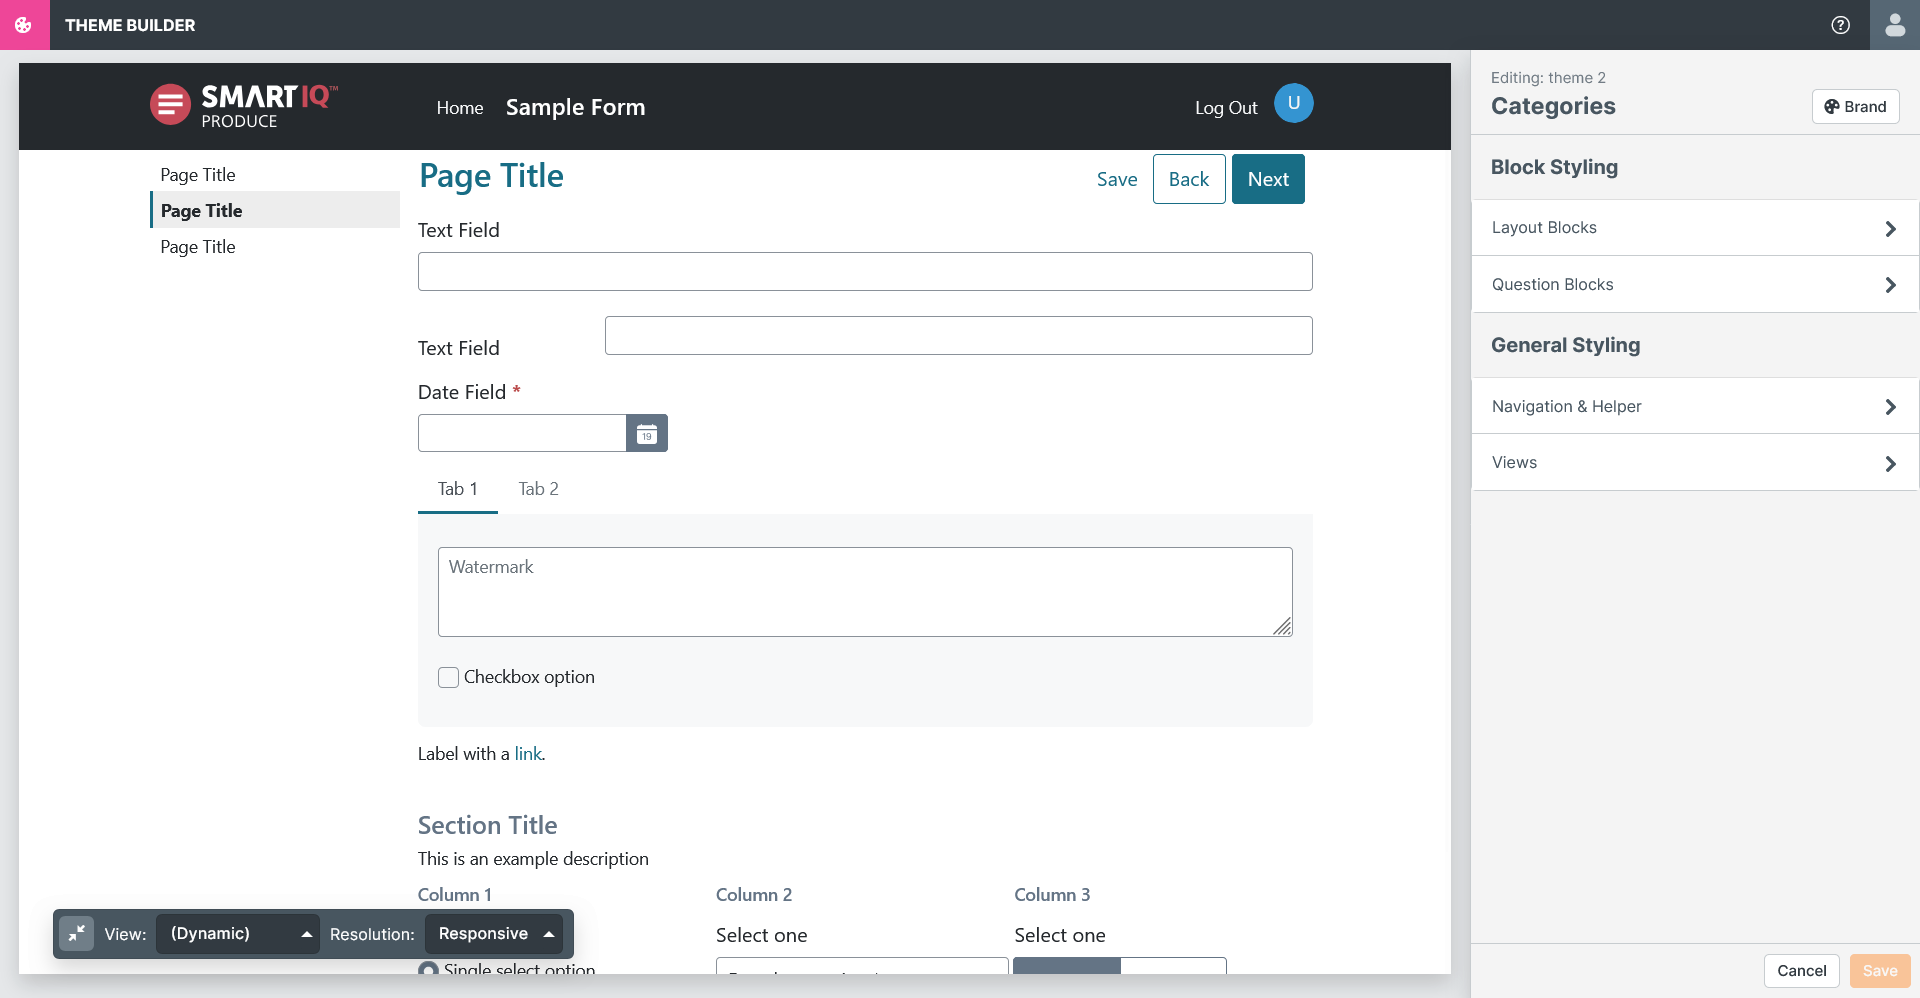Click the Log Out link
This screenshot has width=1920, height=998.
[1226, 108]
